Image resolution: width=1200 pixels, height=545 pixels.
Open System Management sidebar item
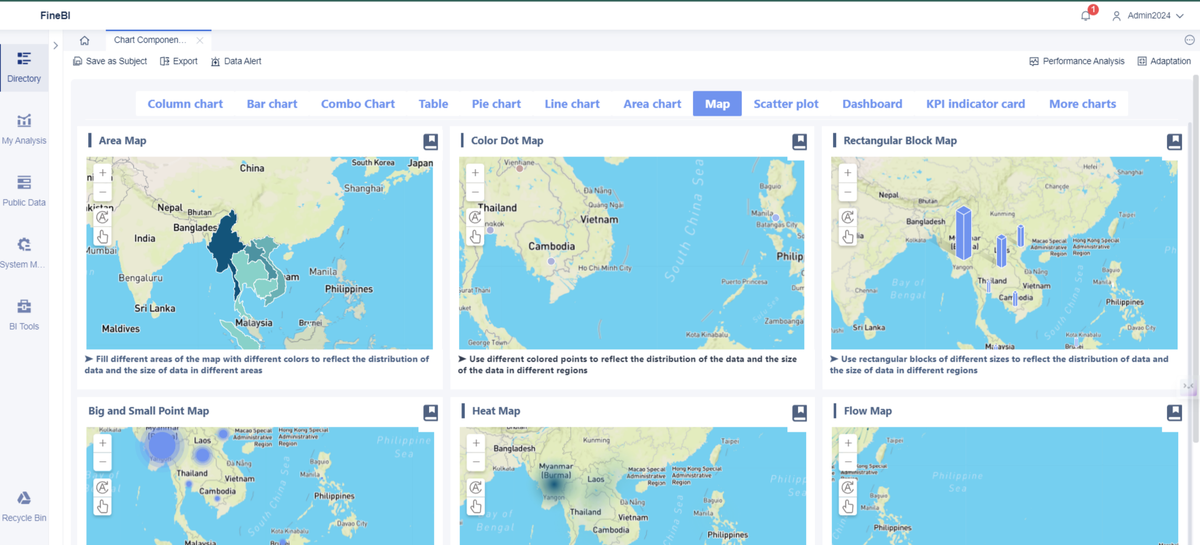(x=24, y=253)
